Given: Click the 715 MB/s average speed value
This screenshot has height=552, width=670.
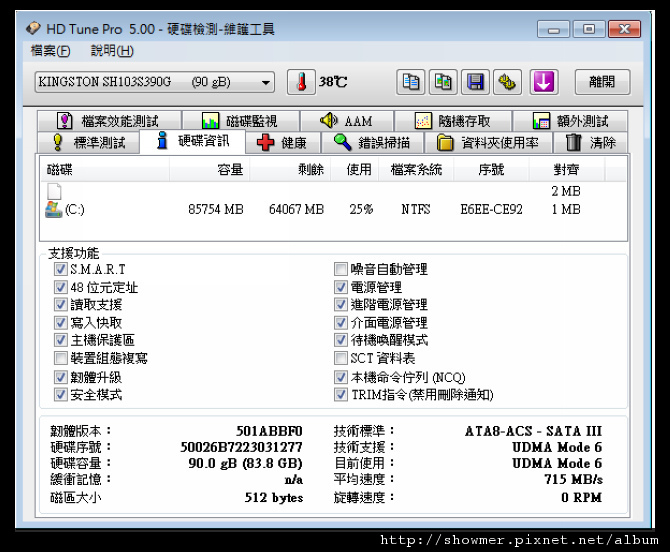Looking at the screenshot, I should pyautogui.click(x=573, y=479).
